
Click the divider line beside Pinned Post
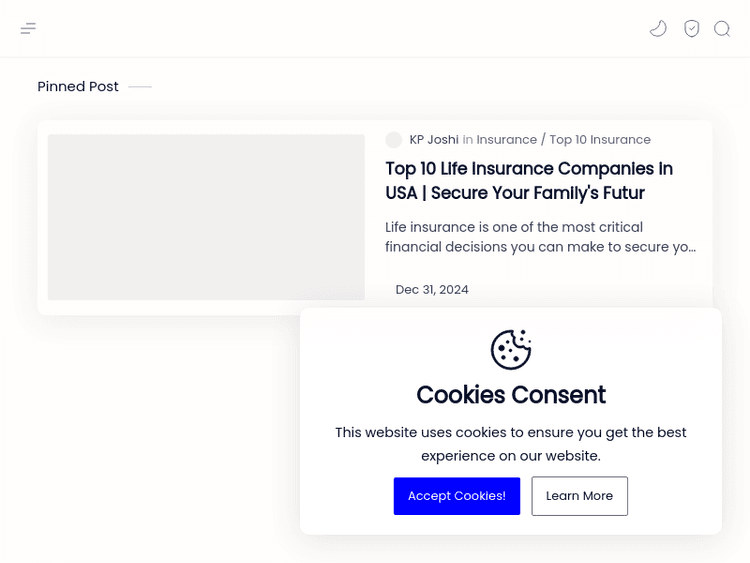140,88
